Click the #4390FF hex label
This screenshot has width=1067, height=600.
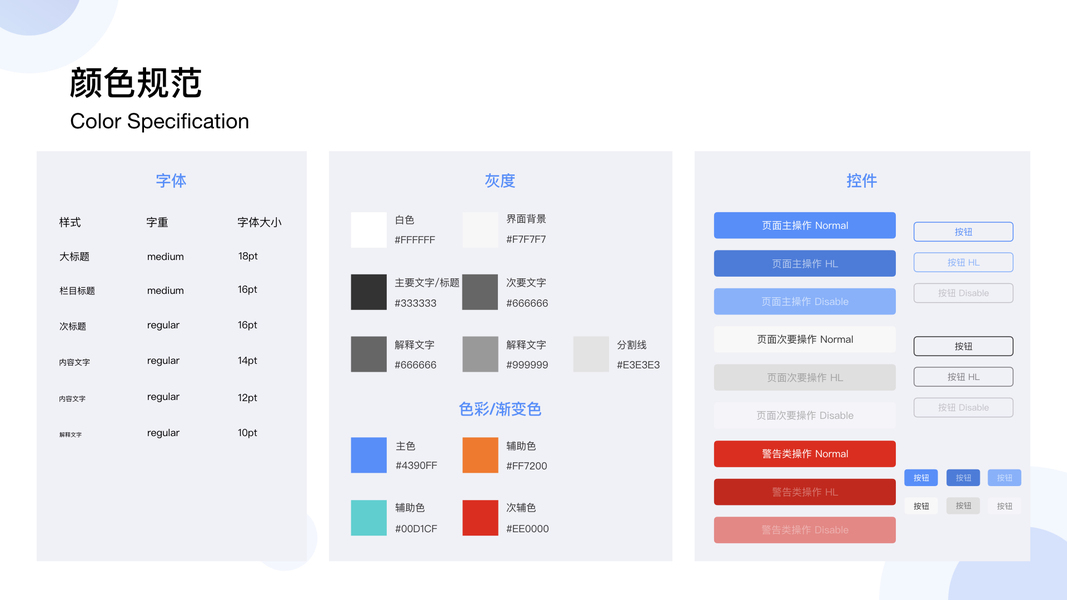point(416,465)
